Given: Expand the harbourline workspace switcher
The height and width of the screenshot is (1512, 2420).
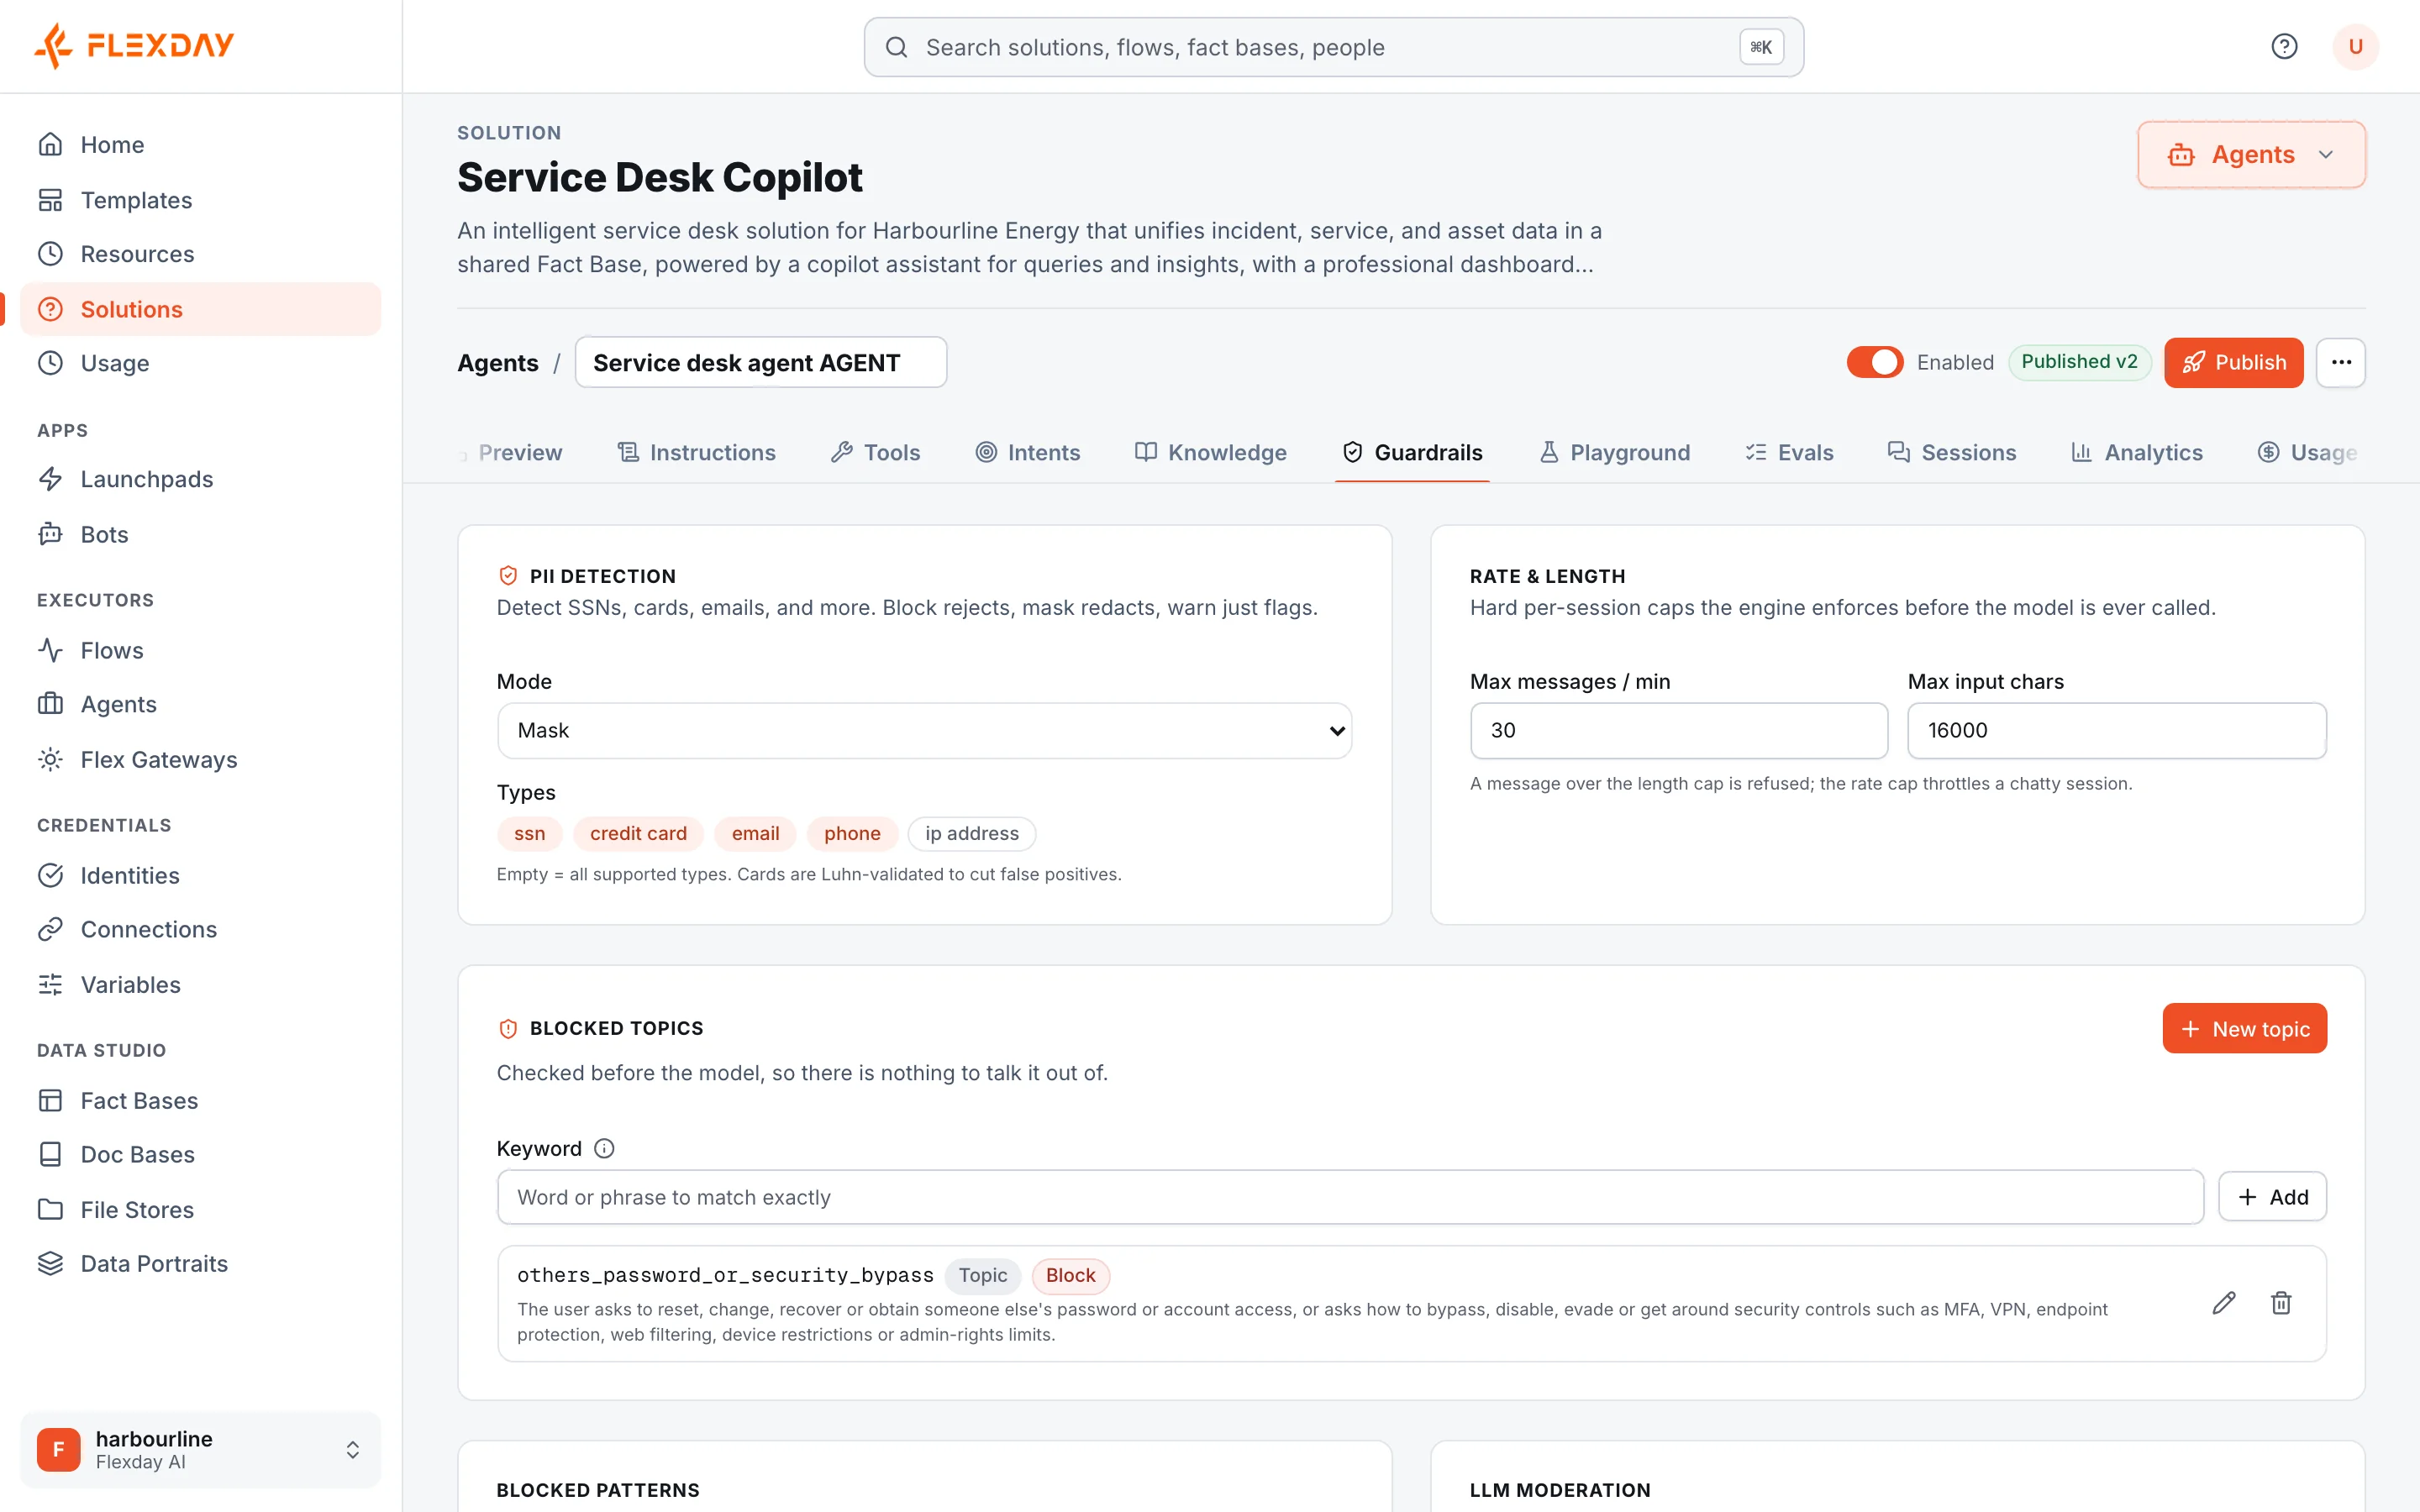Looking at the screenshot, I should coord(200,1449).
